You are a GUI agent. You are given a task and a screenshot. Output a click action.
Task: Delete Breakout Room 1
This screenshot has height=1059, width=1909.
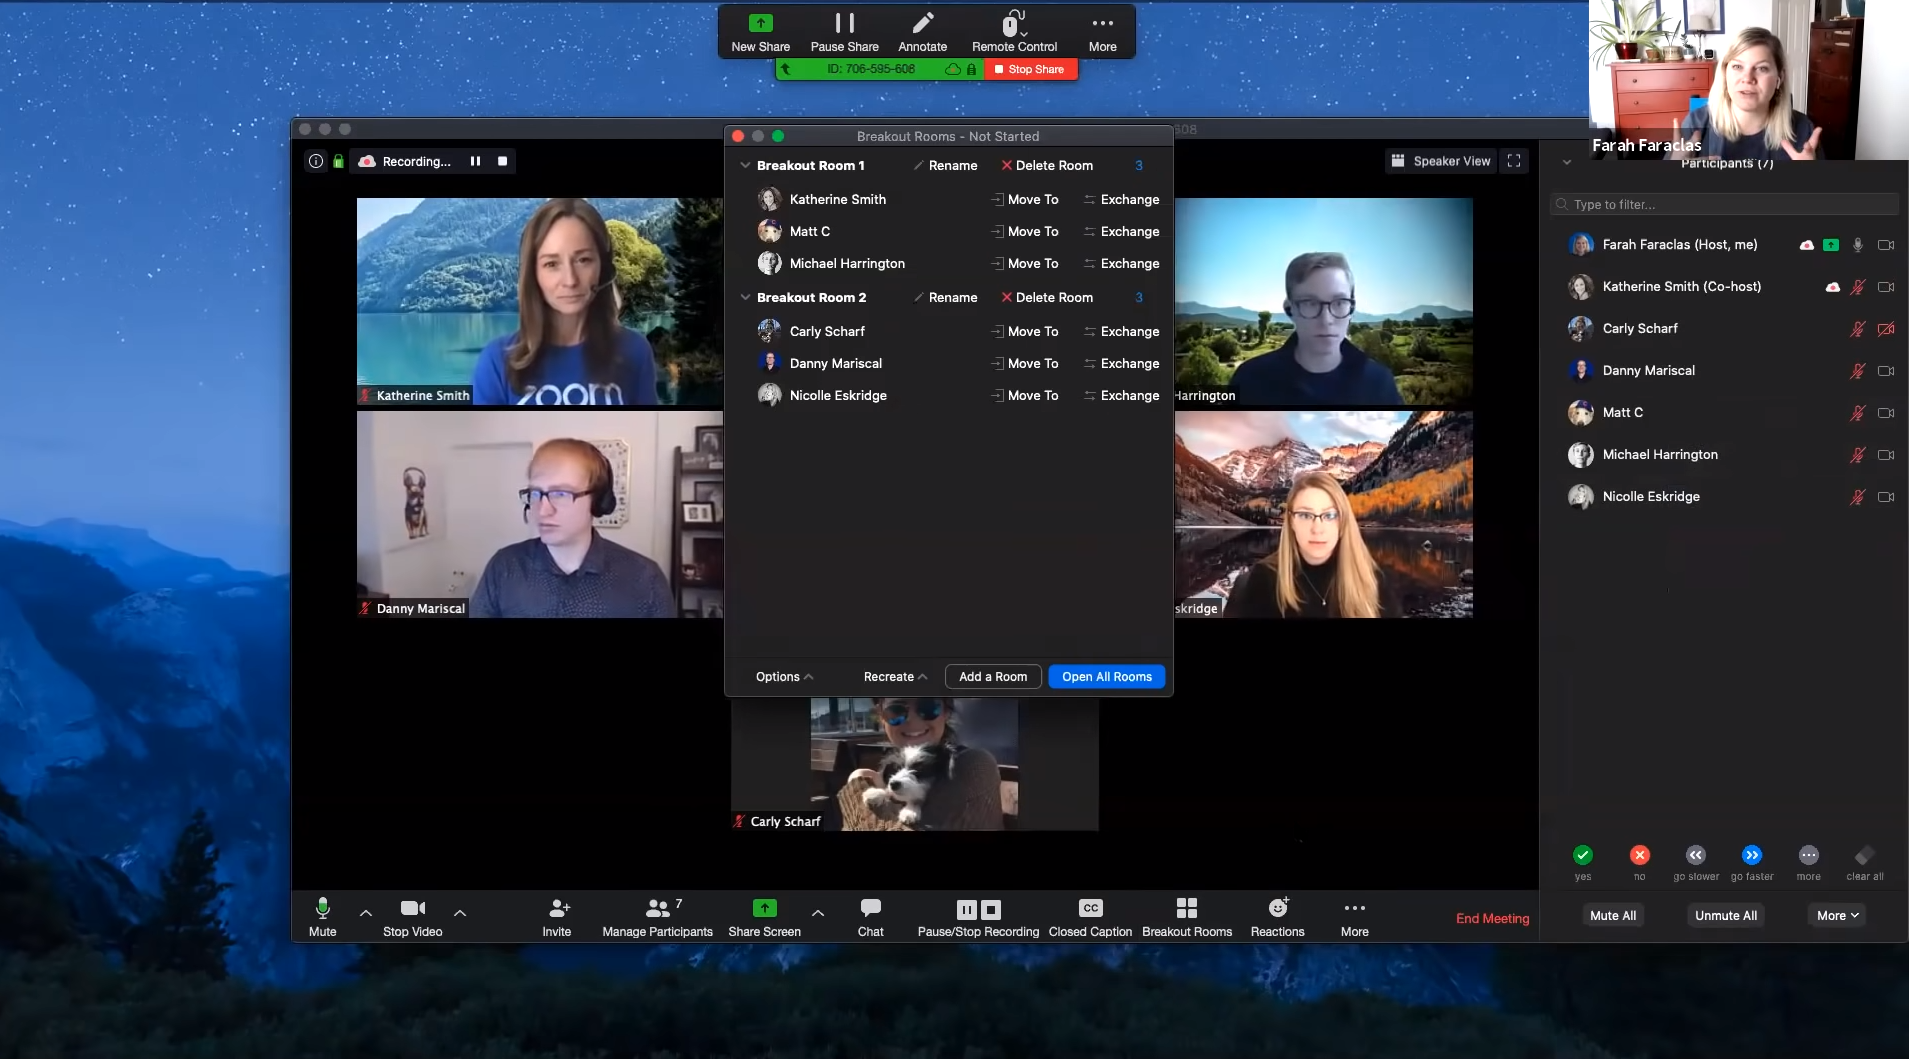coord(1047,165)
